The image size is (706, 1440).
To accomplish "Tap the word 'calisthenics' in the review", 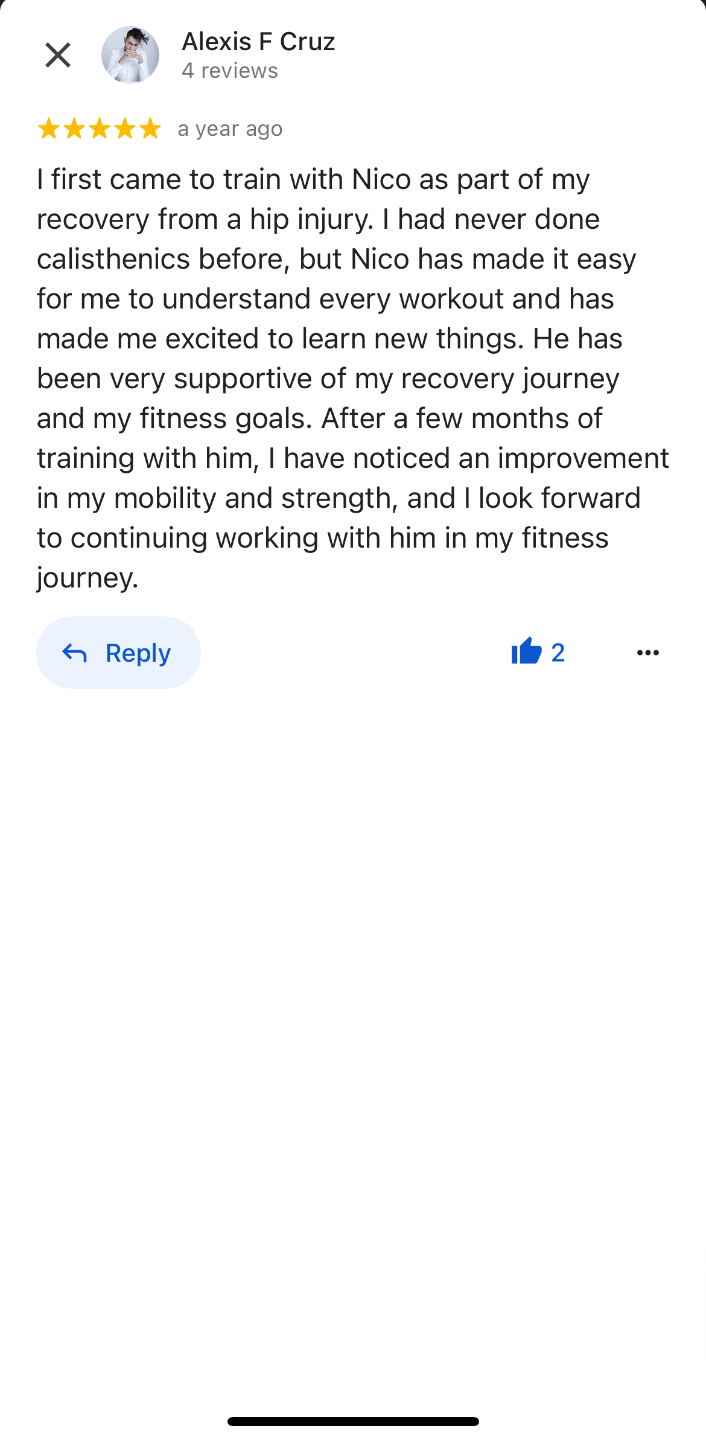I will [x=113, y=259].
